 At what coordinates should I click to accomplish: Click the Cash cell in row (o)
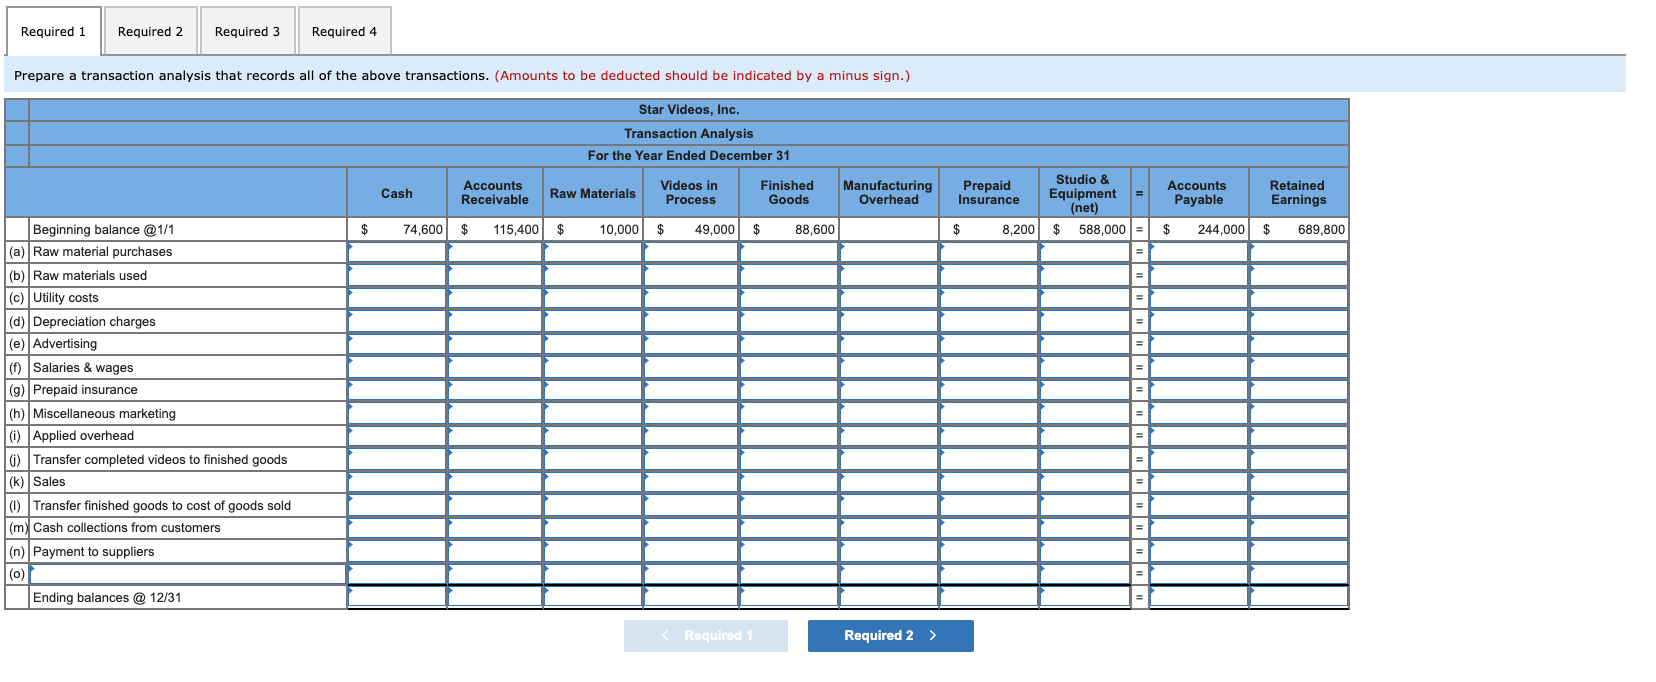pos(397,574)
